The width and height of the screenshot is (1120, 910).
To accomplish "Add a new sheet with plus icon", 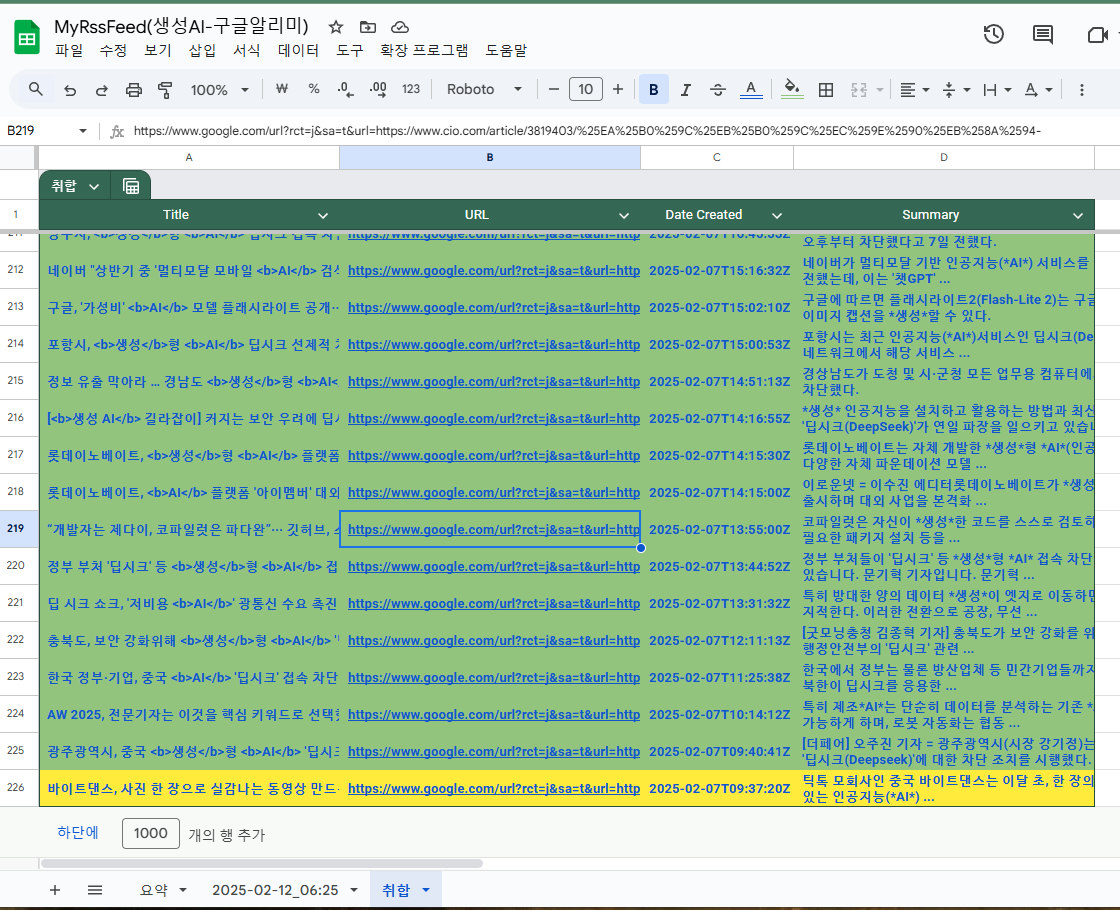I will pyautogui.click(x=55, y=890).
